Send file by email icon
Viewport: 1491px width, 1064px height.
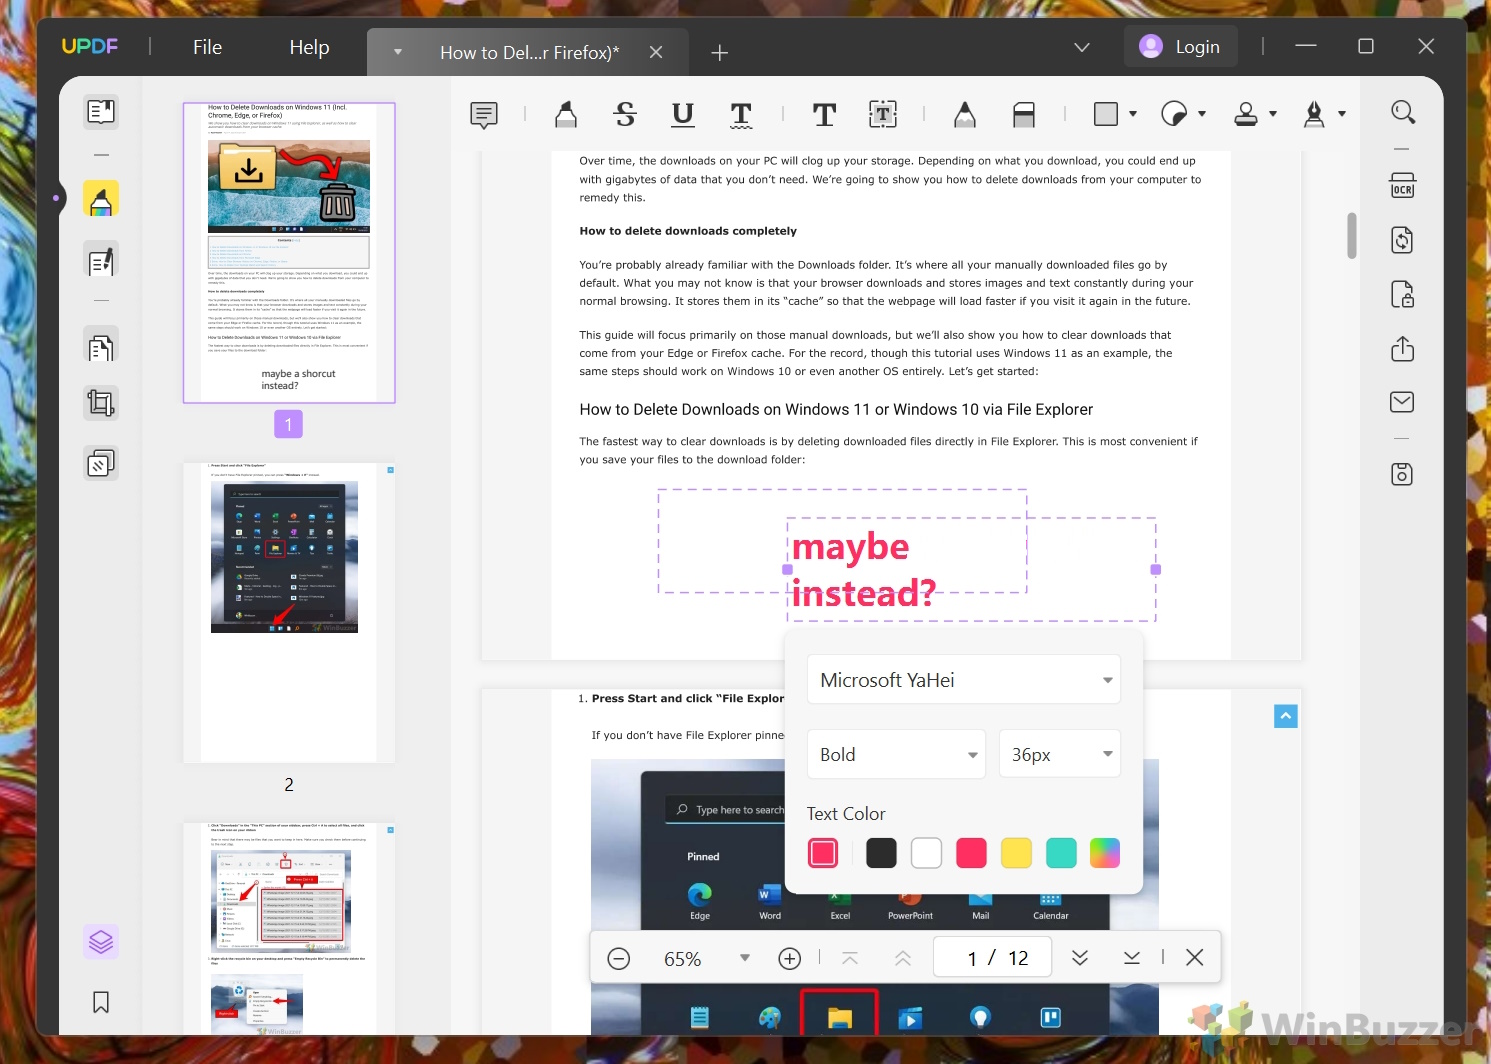click(x=1403, y=402)
